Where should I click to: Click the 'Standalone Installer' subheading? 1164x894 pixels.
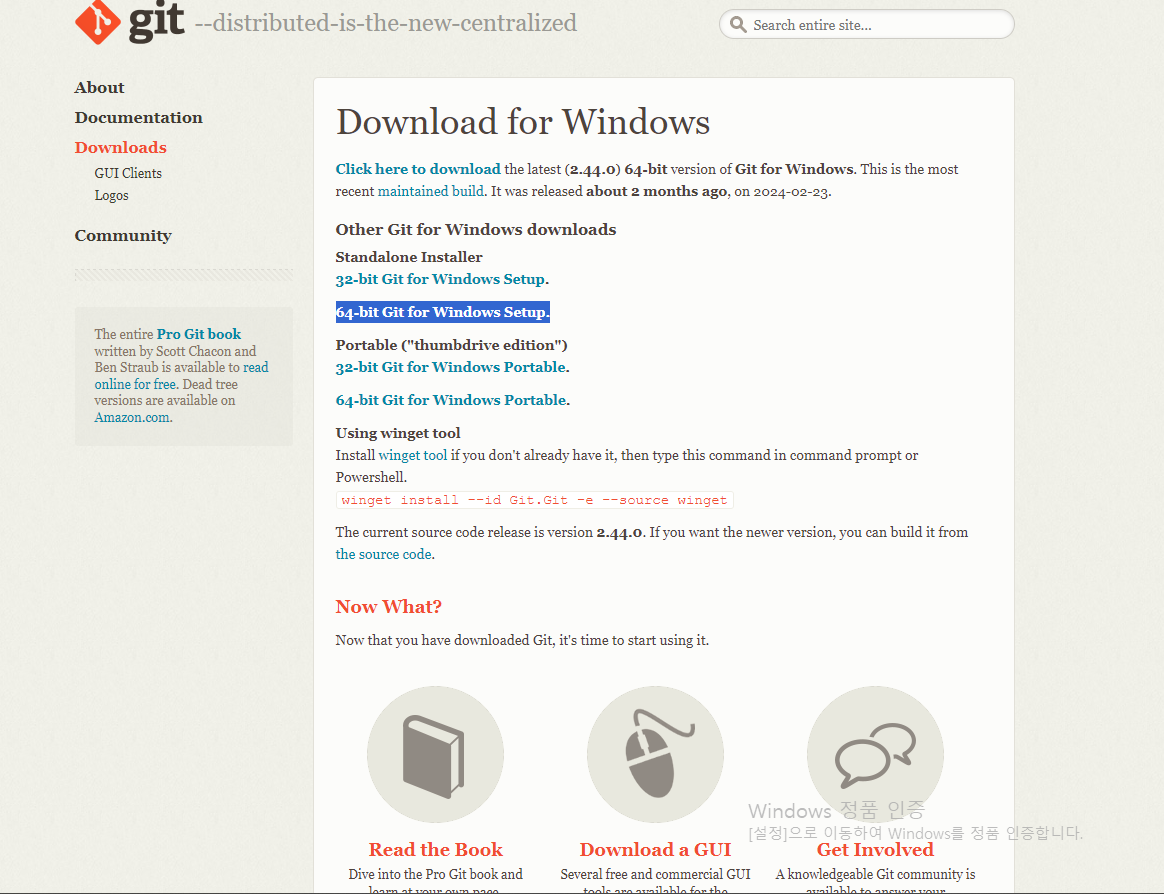(x=409, y=257)
